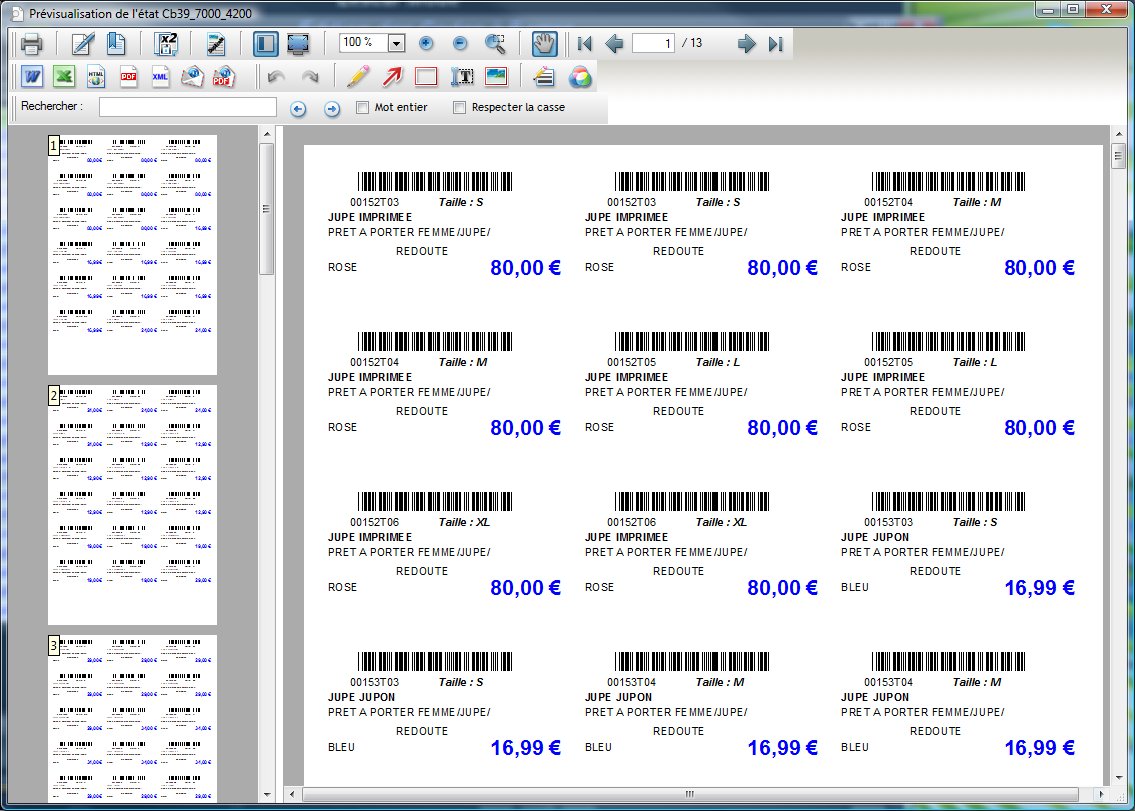
Task: Open the annotation color picker
Action: tap(580, 76)
